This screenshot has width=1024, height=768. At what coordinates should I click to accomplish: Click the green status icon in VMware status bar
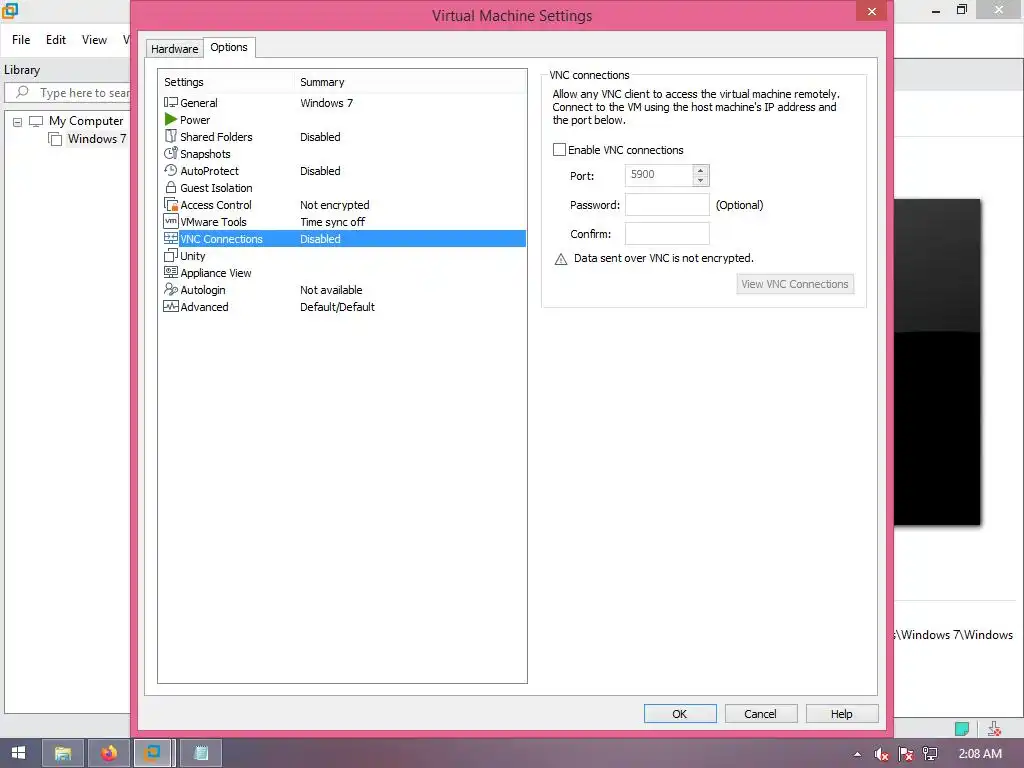961,728
